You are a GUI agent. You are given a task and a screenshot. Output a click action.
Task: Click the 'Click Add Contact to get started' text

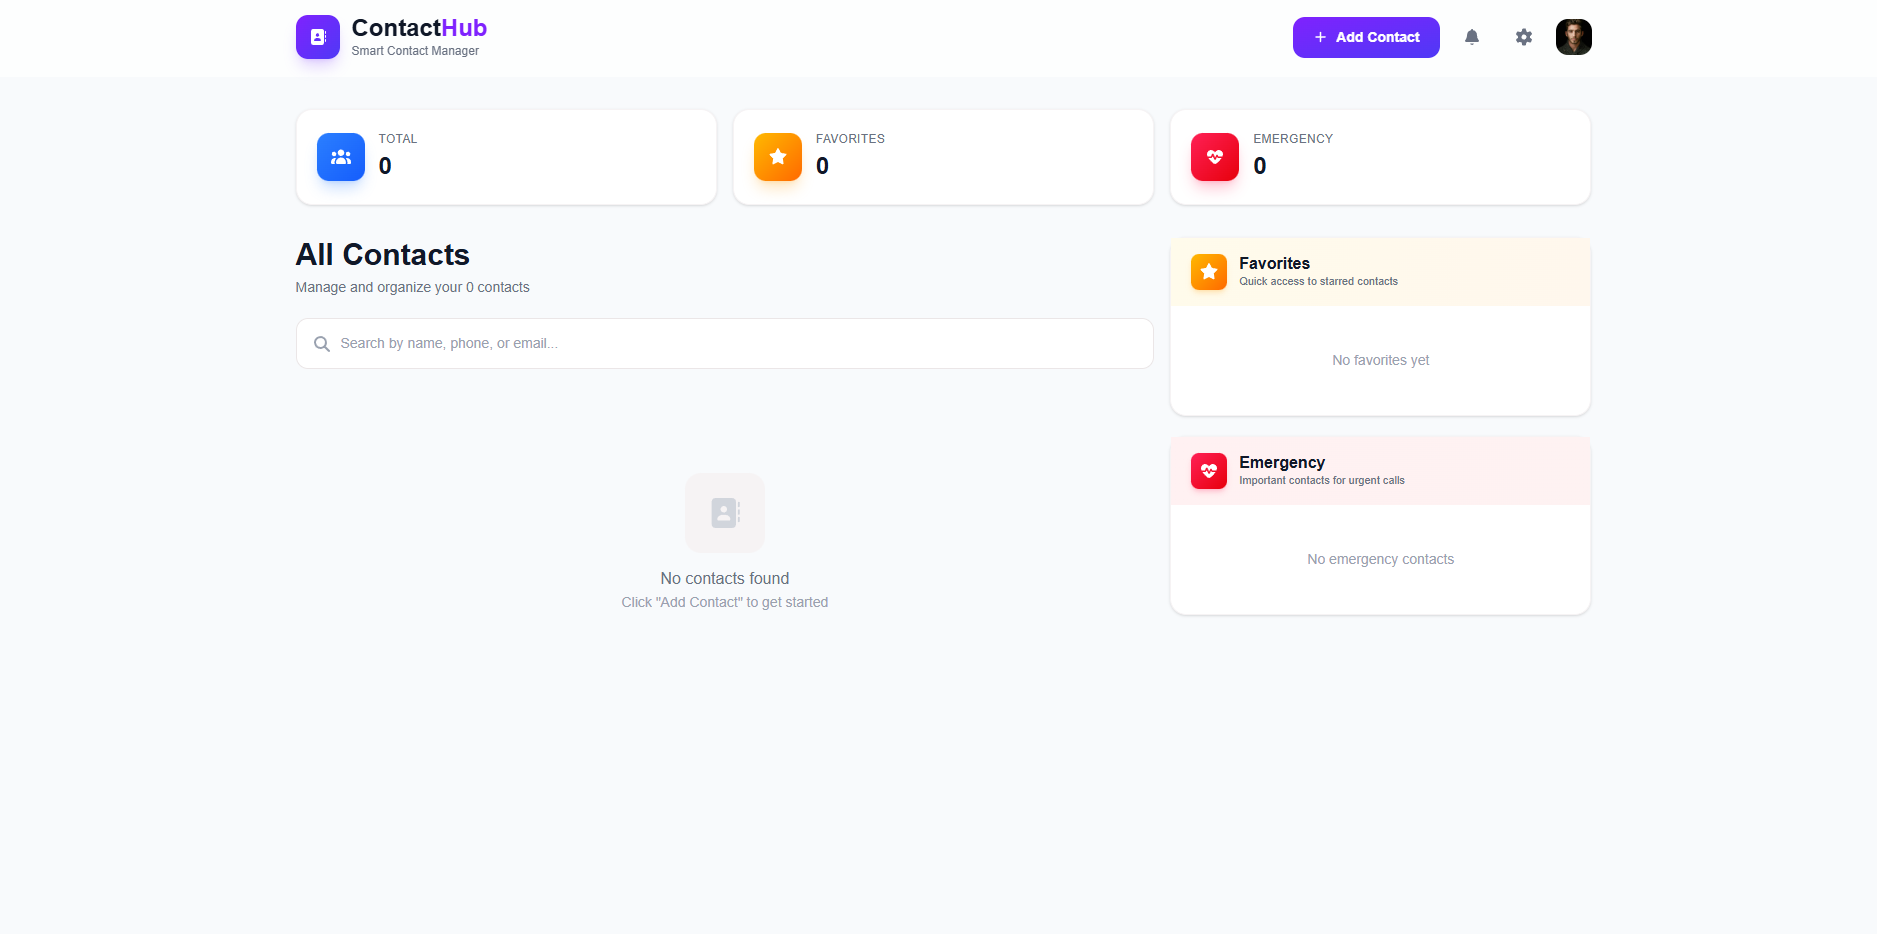click(x=725, y=601)
